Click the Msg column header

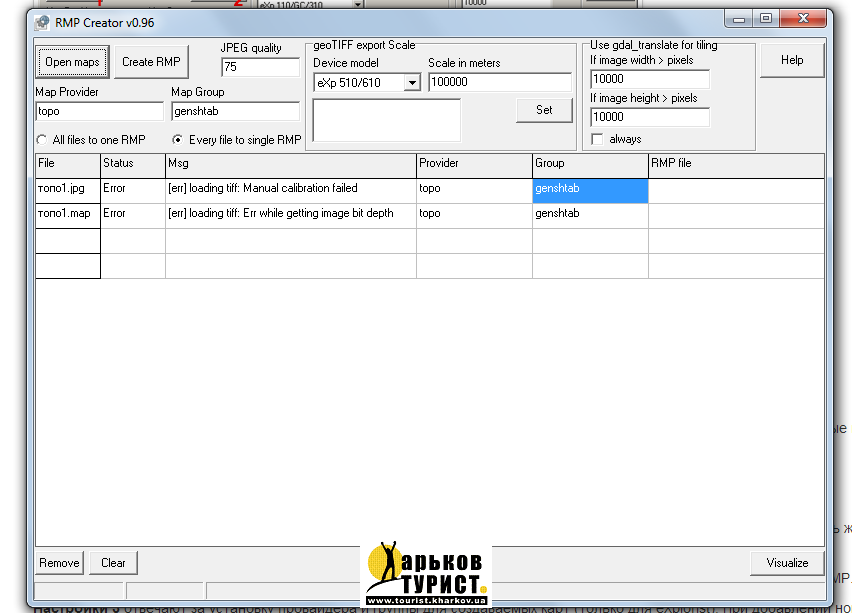coord(290,163)
